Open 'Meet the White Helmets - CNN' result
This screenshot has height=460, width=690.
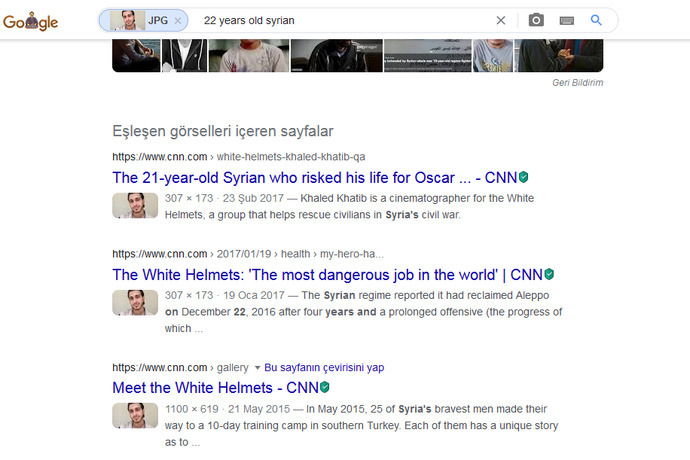point(215,388)
